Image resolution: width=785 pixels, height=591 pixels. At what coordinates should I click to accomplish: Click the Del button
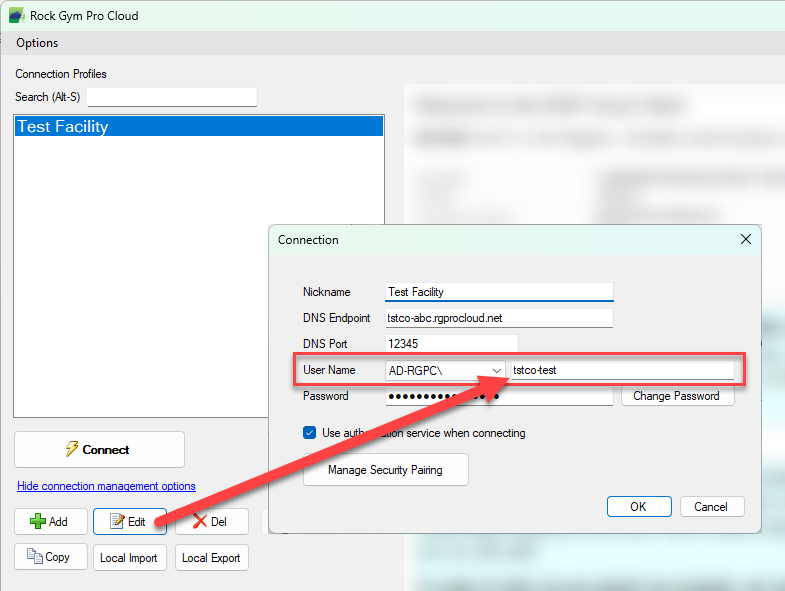pyautogui.click(x=212, y=521)
